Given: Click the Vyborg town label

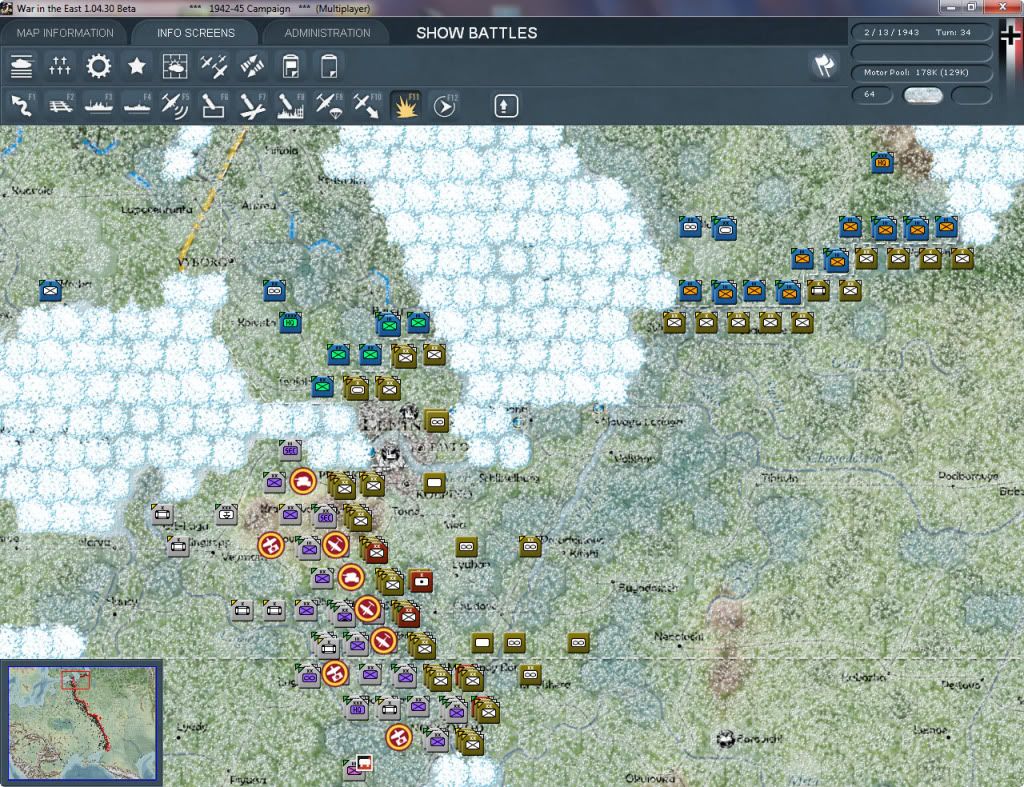Looking at the screenshot, I should 203,263.
